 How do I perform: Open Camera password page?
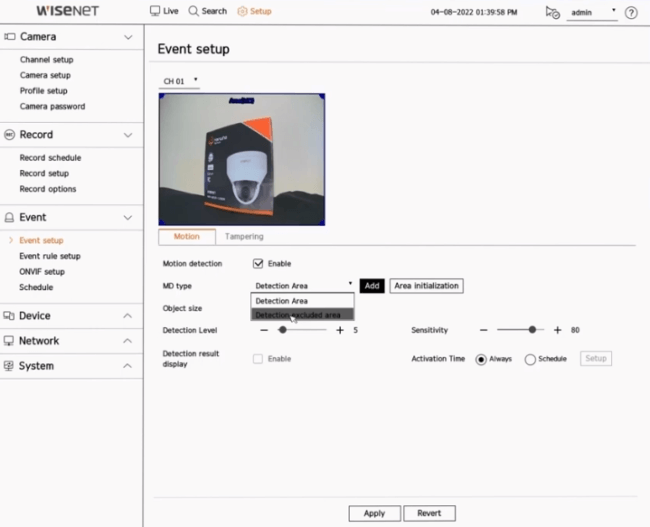pos(52,107)
